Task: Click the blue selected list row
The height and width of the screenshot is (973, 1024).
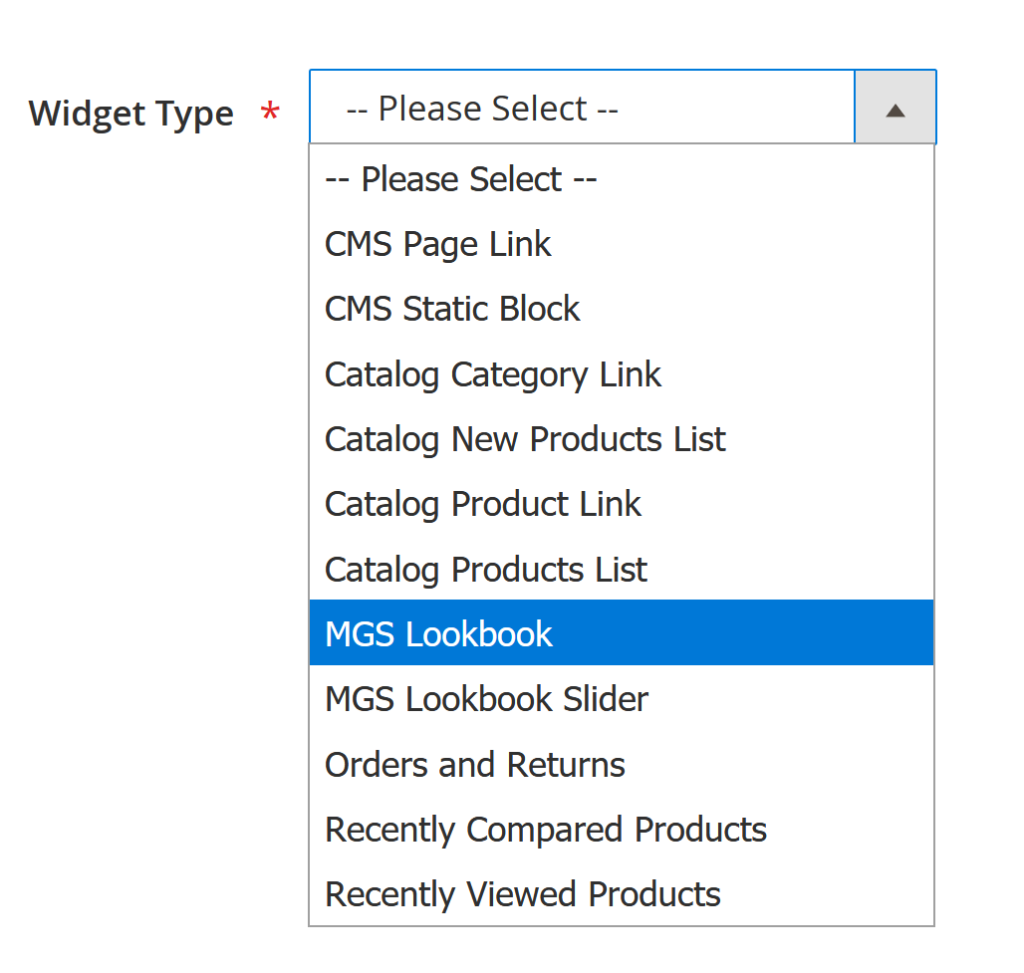Action: point(620,634)
